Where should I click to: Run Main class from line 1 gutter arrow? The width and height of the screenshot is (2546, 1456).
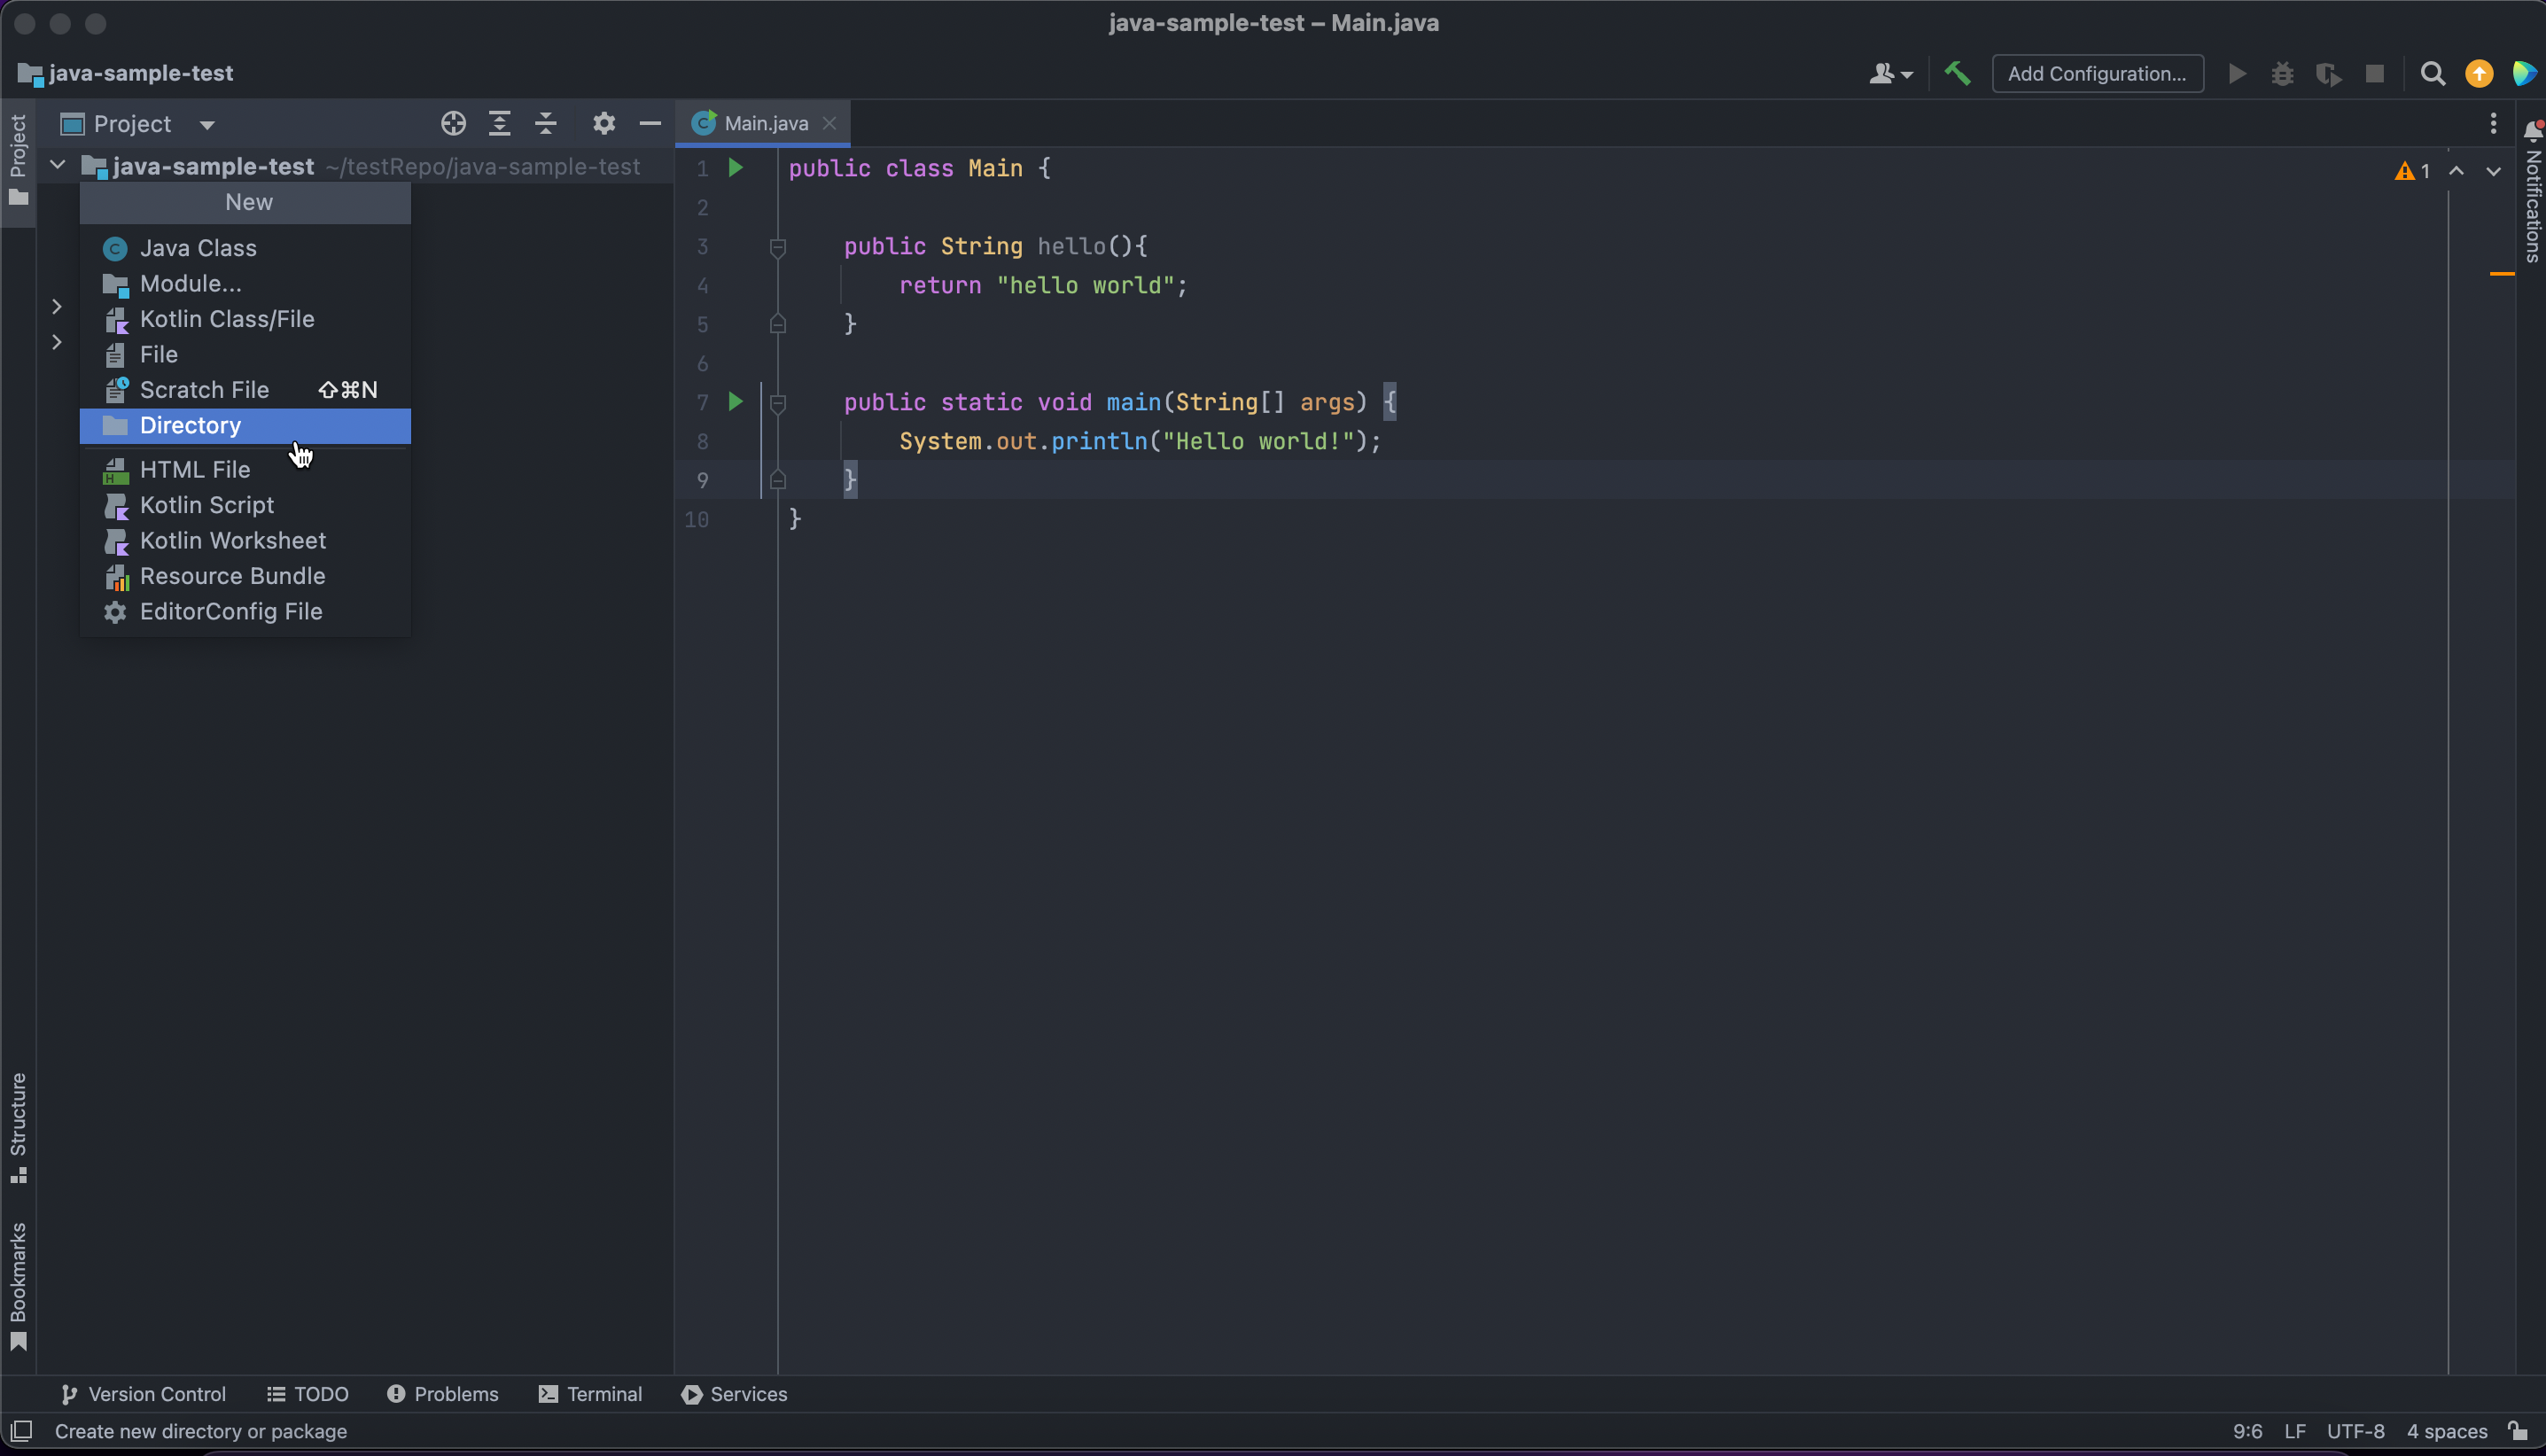[736, 168]
